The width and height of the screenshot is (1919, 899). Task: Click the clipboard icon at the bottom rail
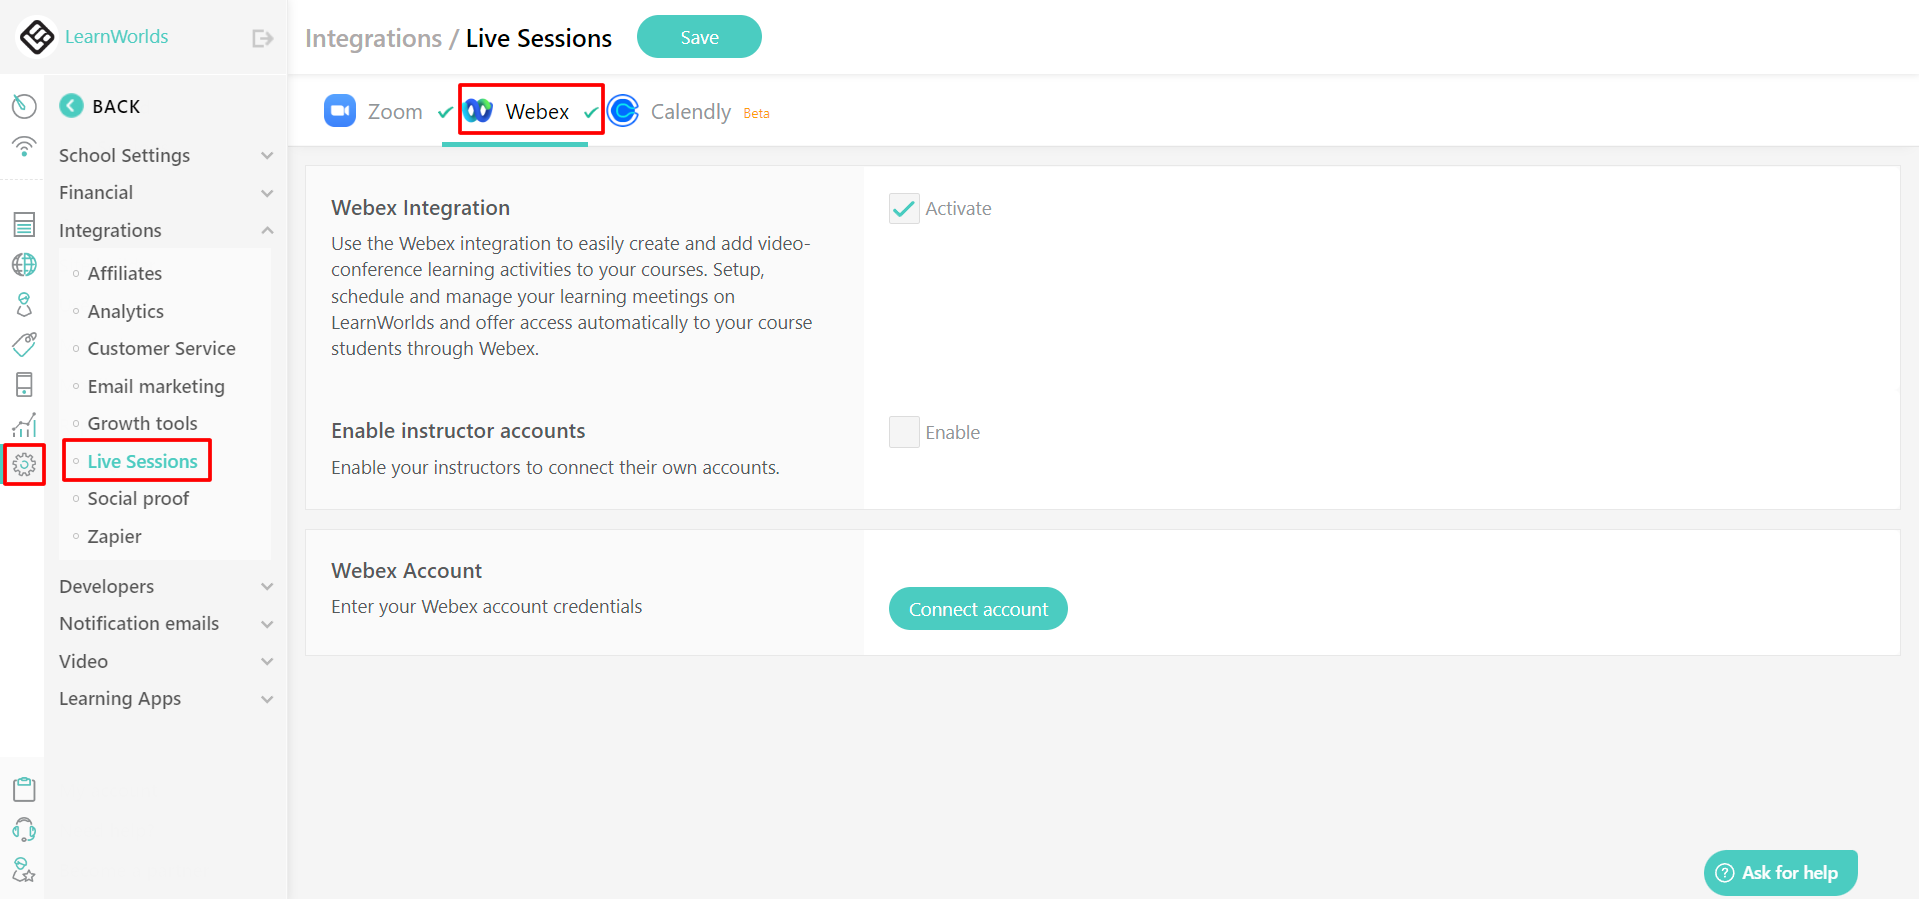24,788
